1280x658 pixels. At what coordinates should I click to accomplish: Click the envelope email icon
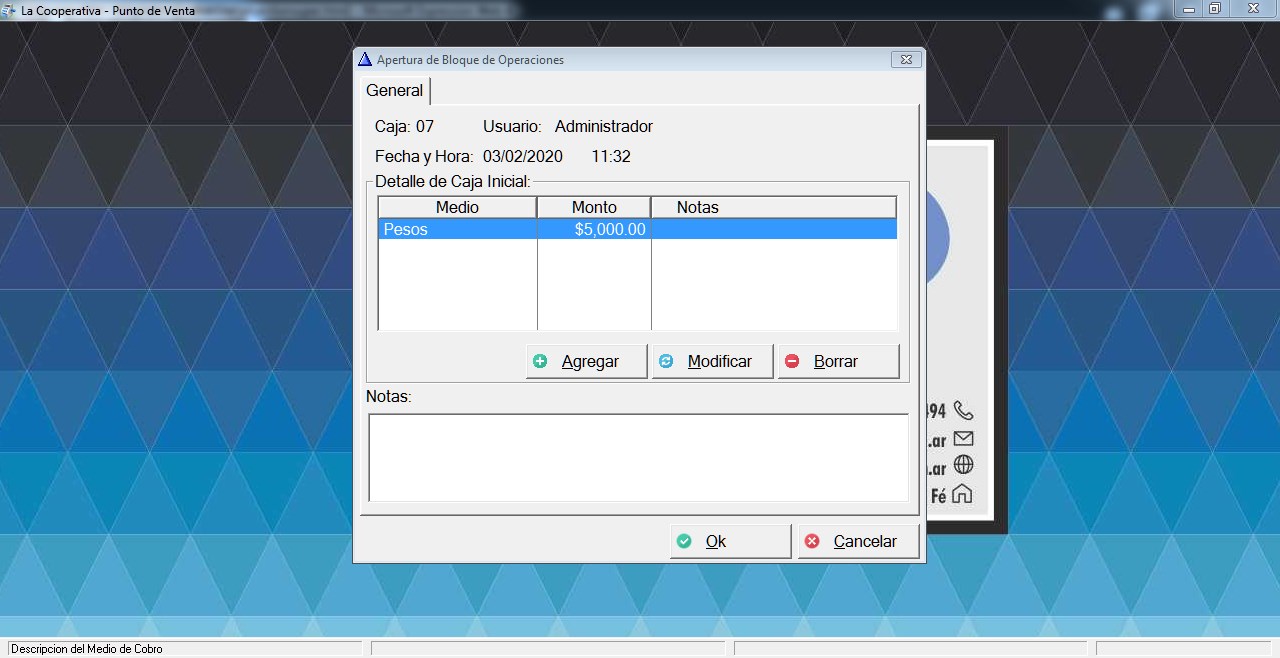click(963, 439)
